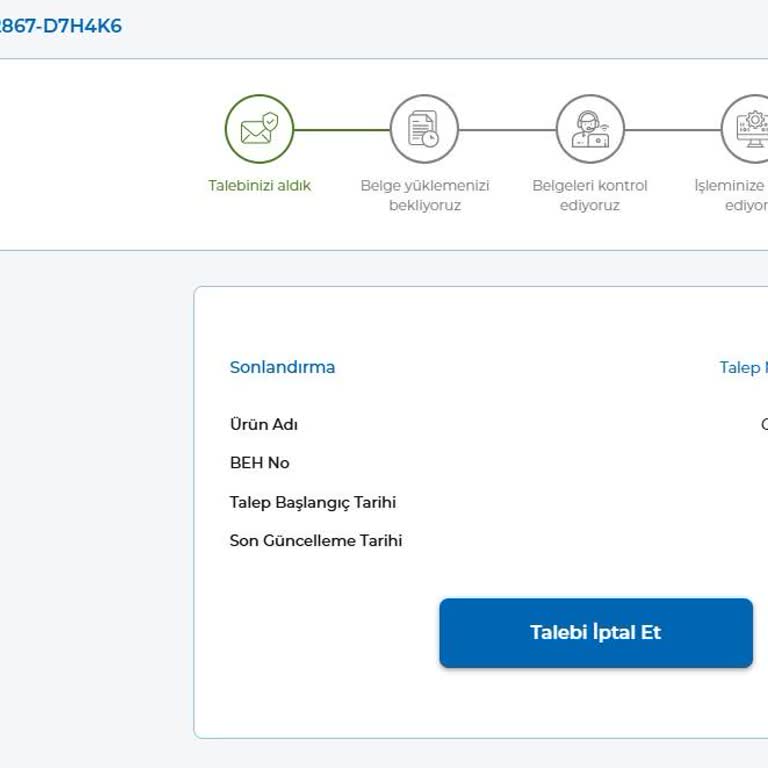Click the request code ending in D7H4K6
768x768 pixels.
point(60,26)
